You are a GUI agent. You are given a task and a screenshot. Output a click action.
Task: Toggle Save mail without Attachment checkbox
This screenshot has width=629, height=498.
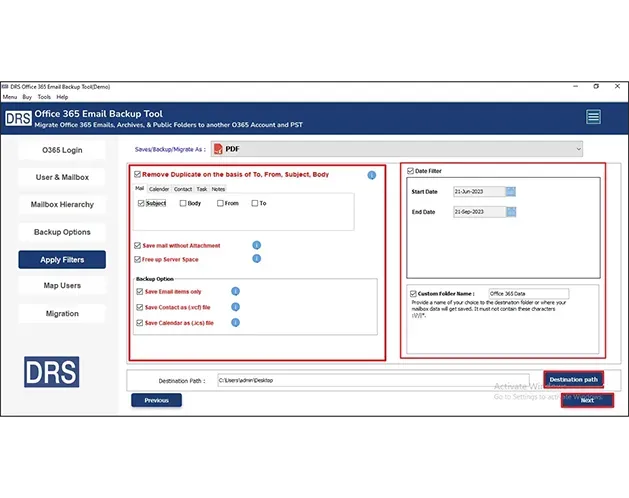coord(137,245)
